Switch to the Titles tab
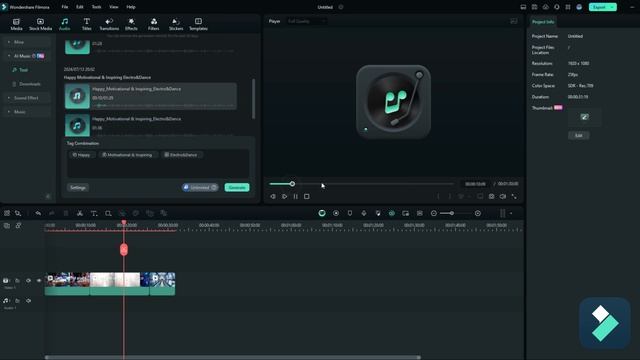 pyautogui.click(x=87, y=24)
